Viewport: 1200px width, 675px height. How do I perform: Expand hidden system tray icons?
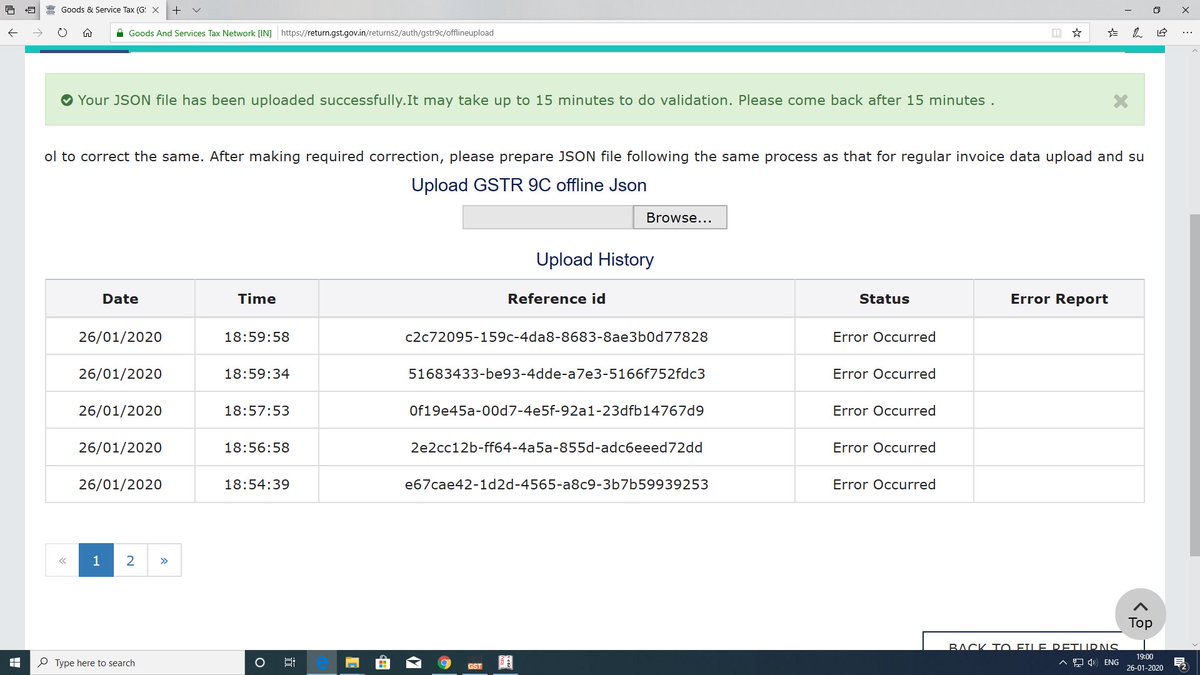pos(1062,662)
